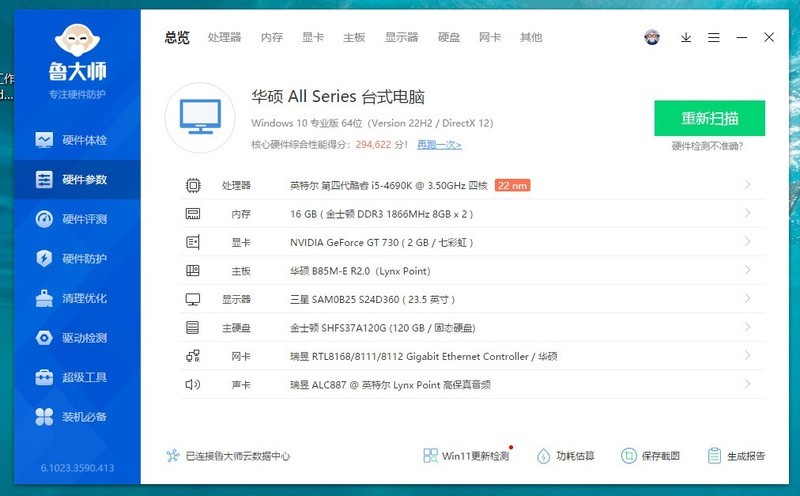
Task: Open 清理优化 broom icon
Action: tap(44, 298)
